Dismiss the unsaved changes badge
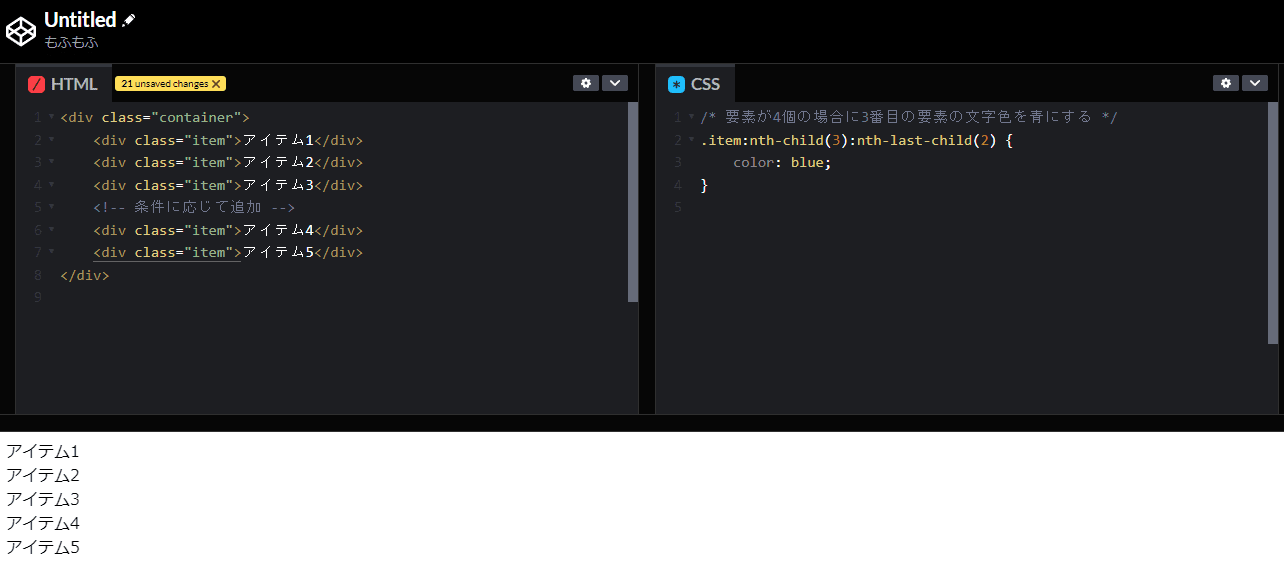 tap(216, 84)
